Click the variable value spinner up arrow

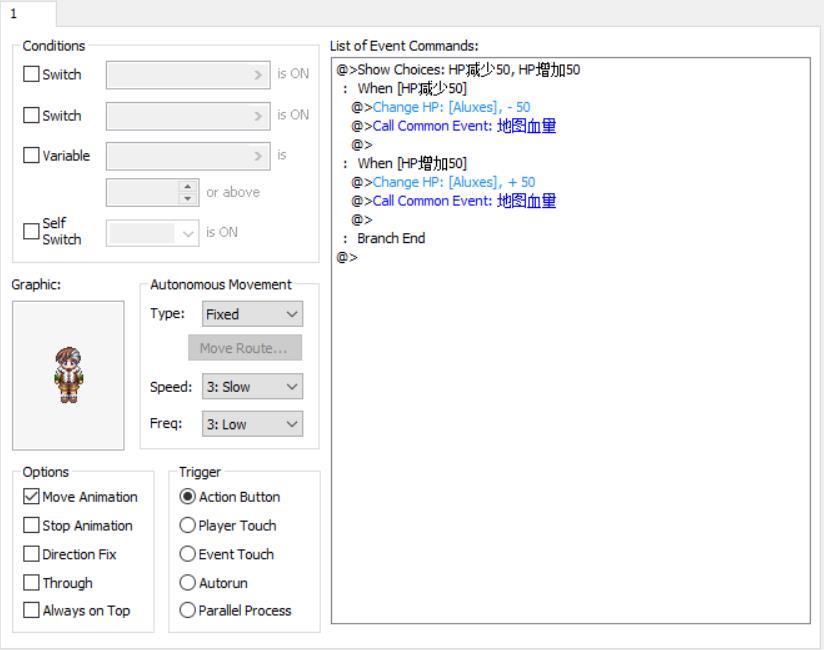(x=188, y=187)
